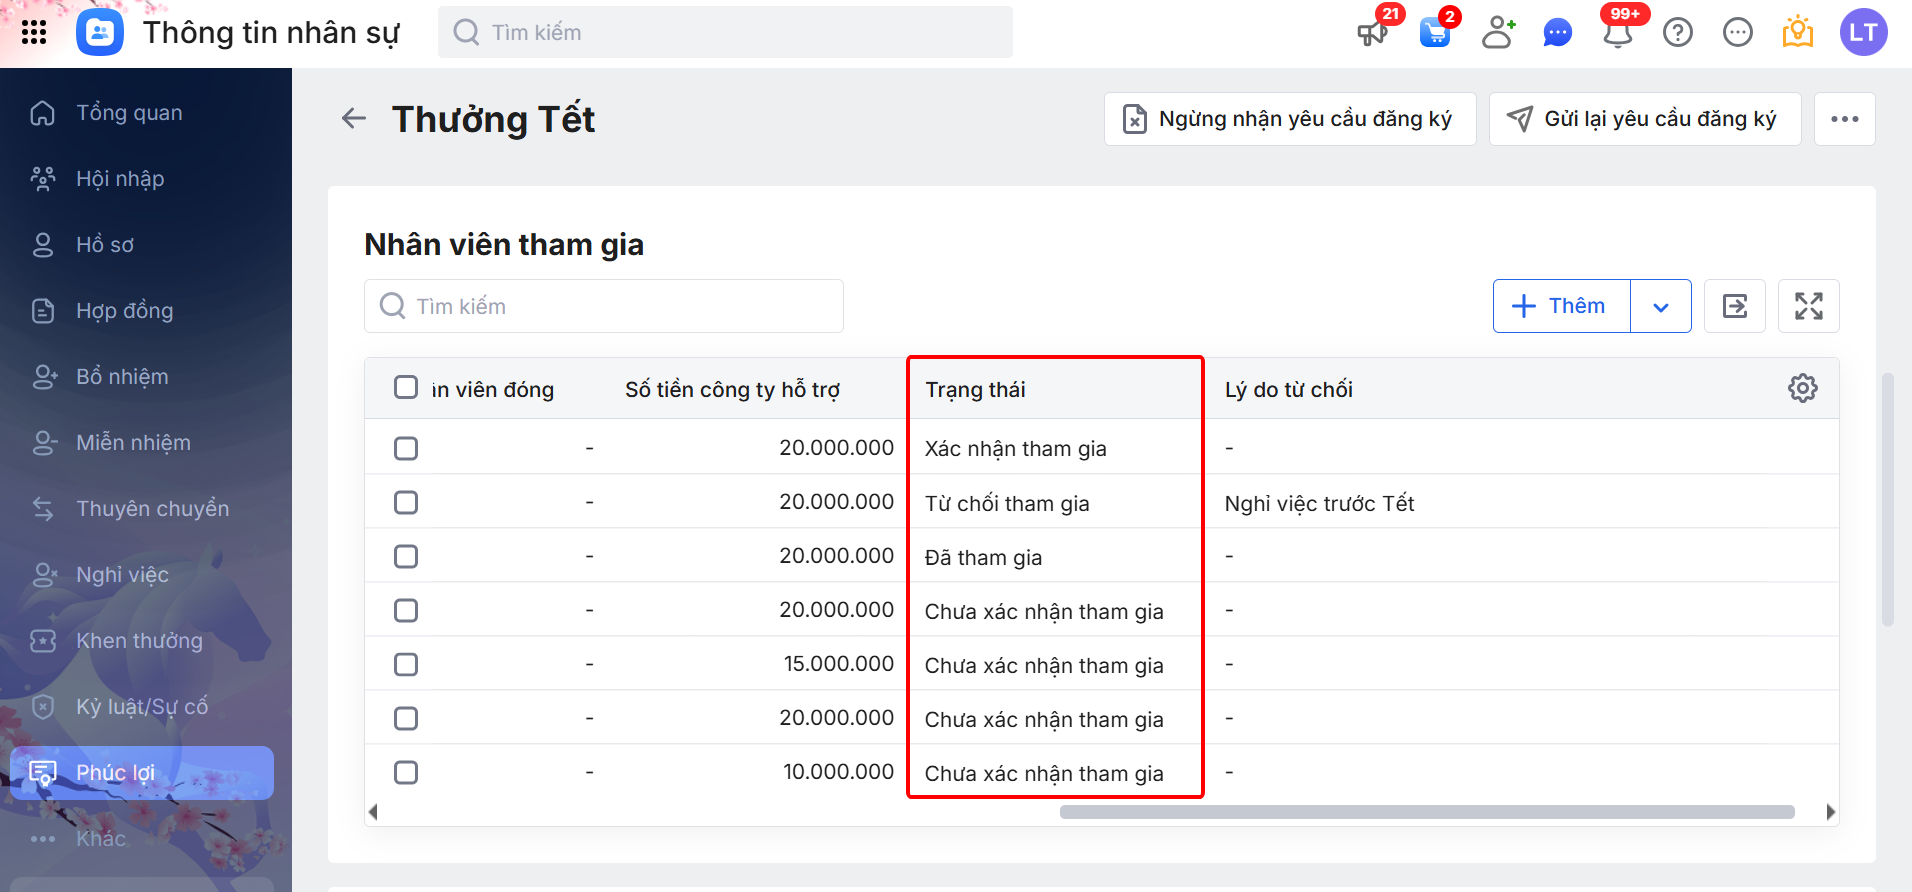Expand the table to fullscreen
1912x892 pixels.
1808,306
